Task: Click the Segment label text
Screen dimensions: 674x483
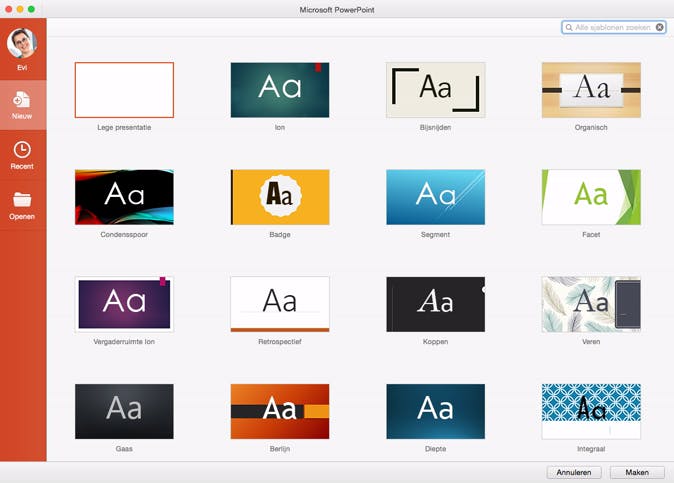Action: (435, 235)
